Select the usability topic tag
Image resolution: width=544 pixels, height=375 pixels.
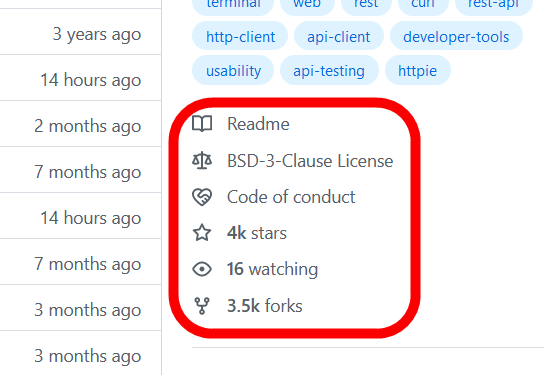pos(233,70)
